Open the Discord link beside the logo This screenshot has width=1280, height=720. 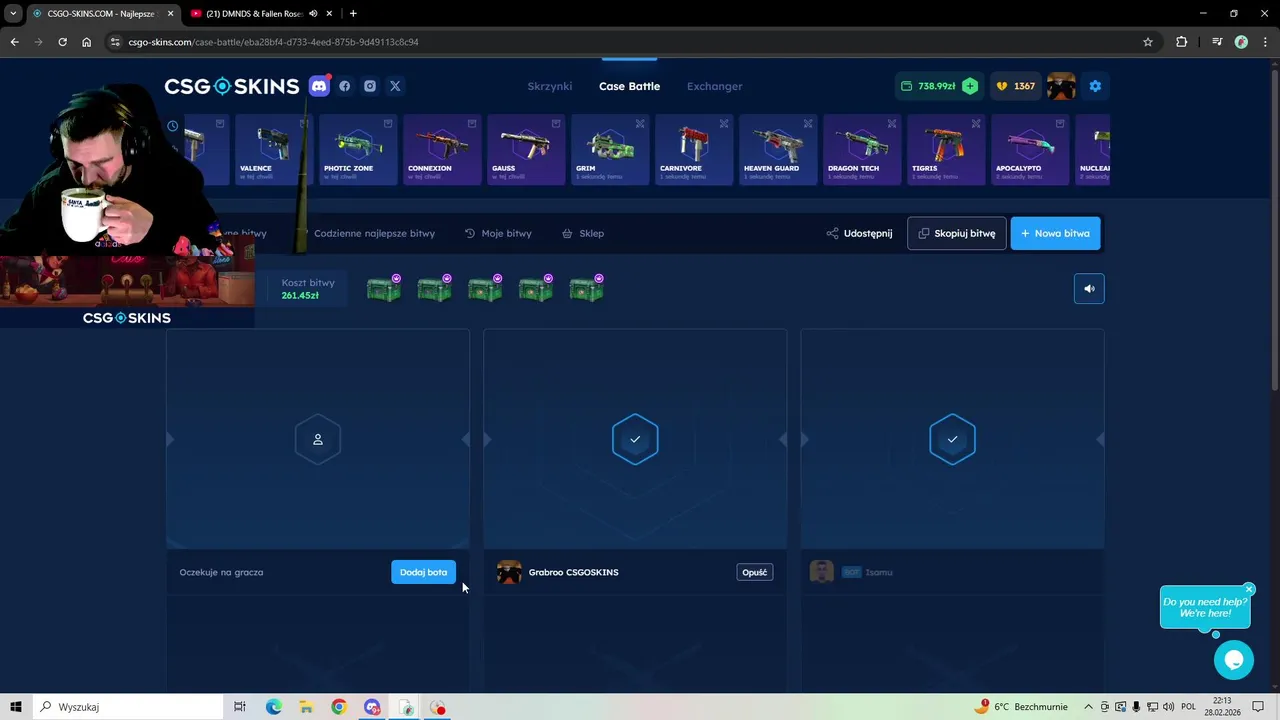(319, 86)
